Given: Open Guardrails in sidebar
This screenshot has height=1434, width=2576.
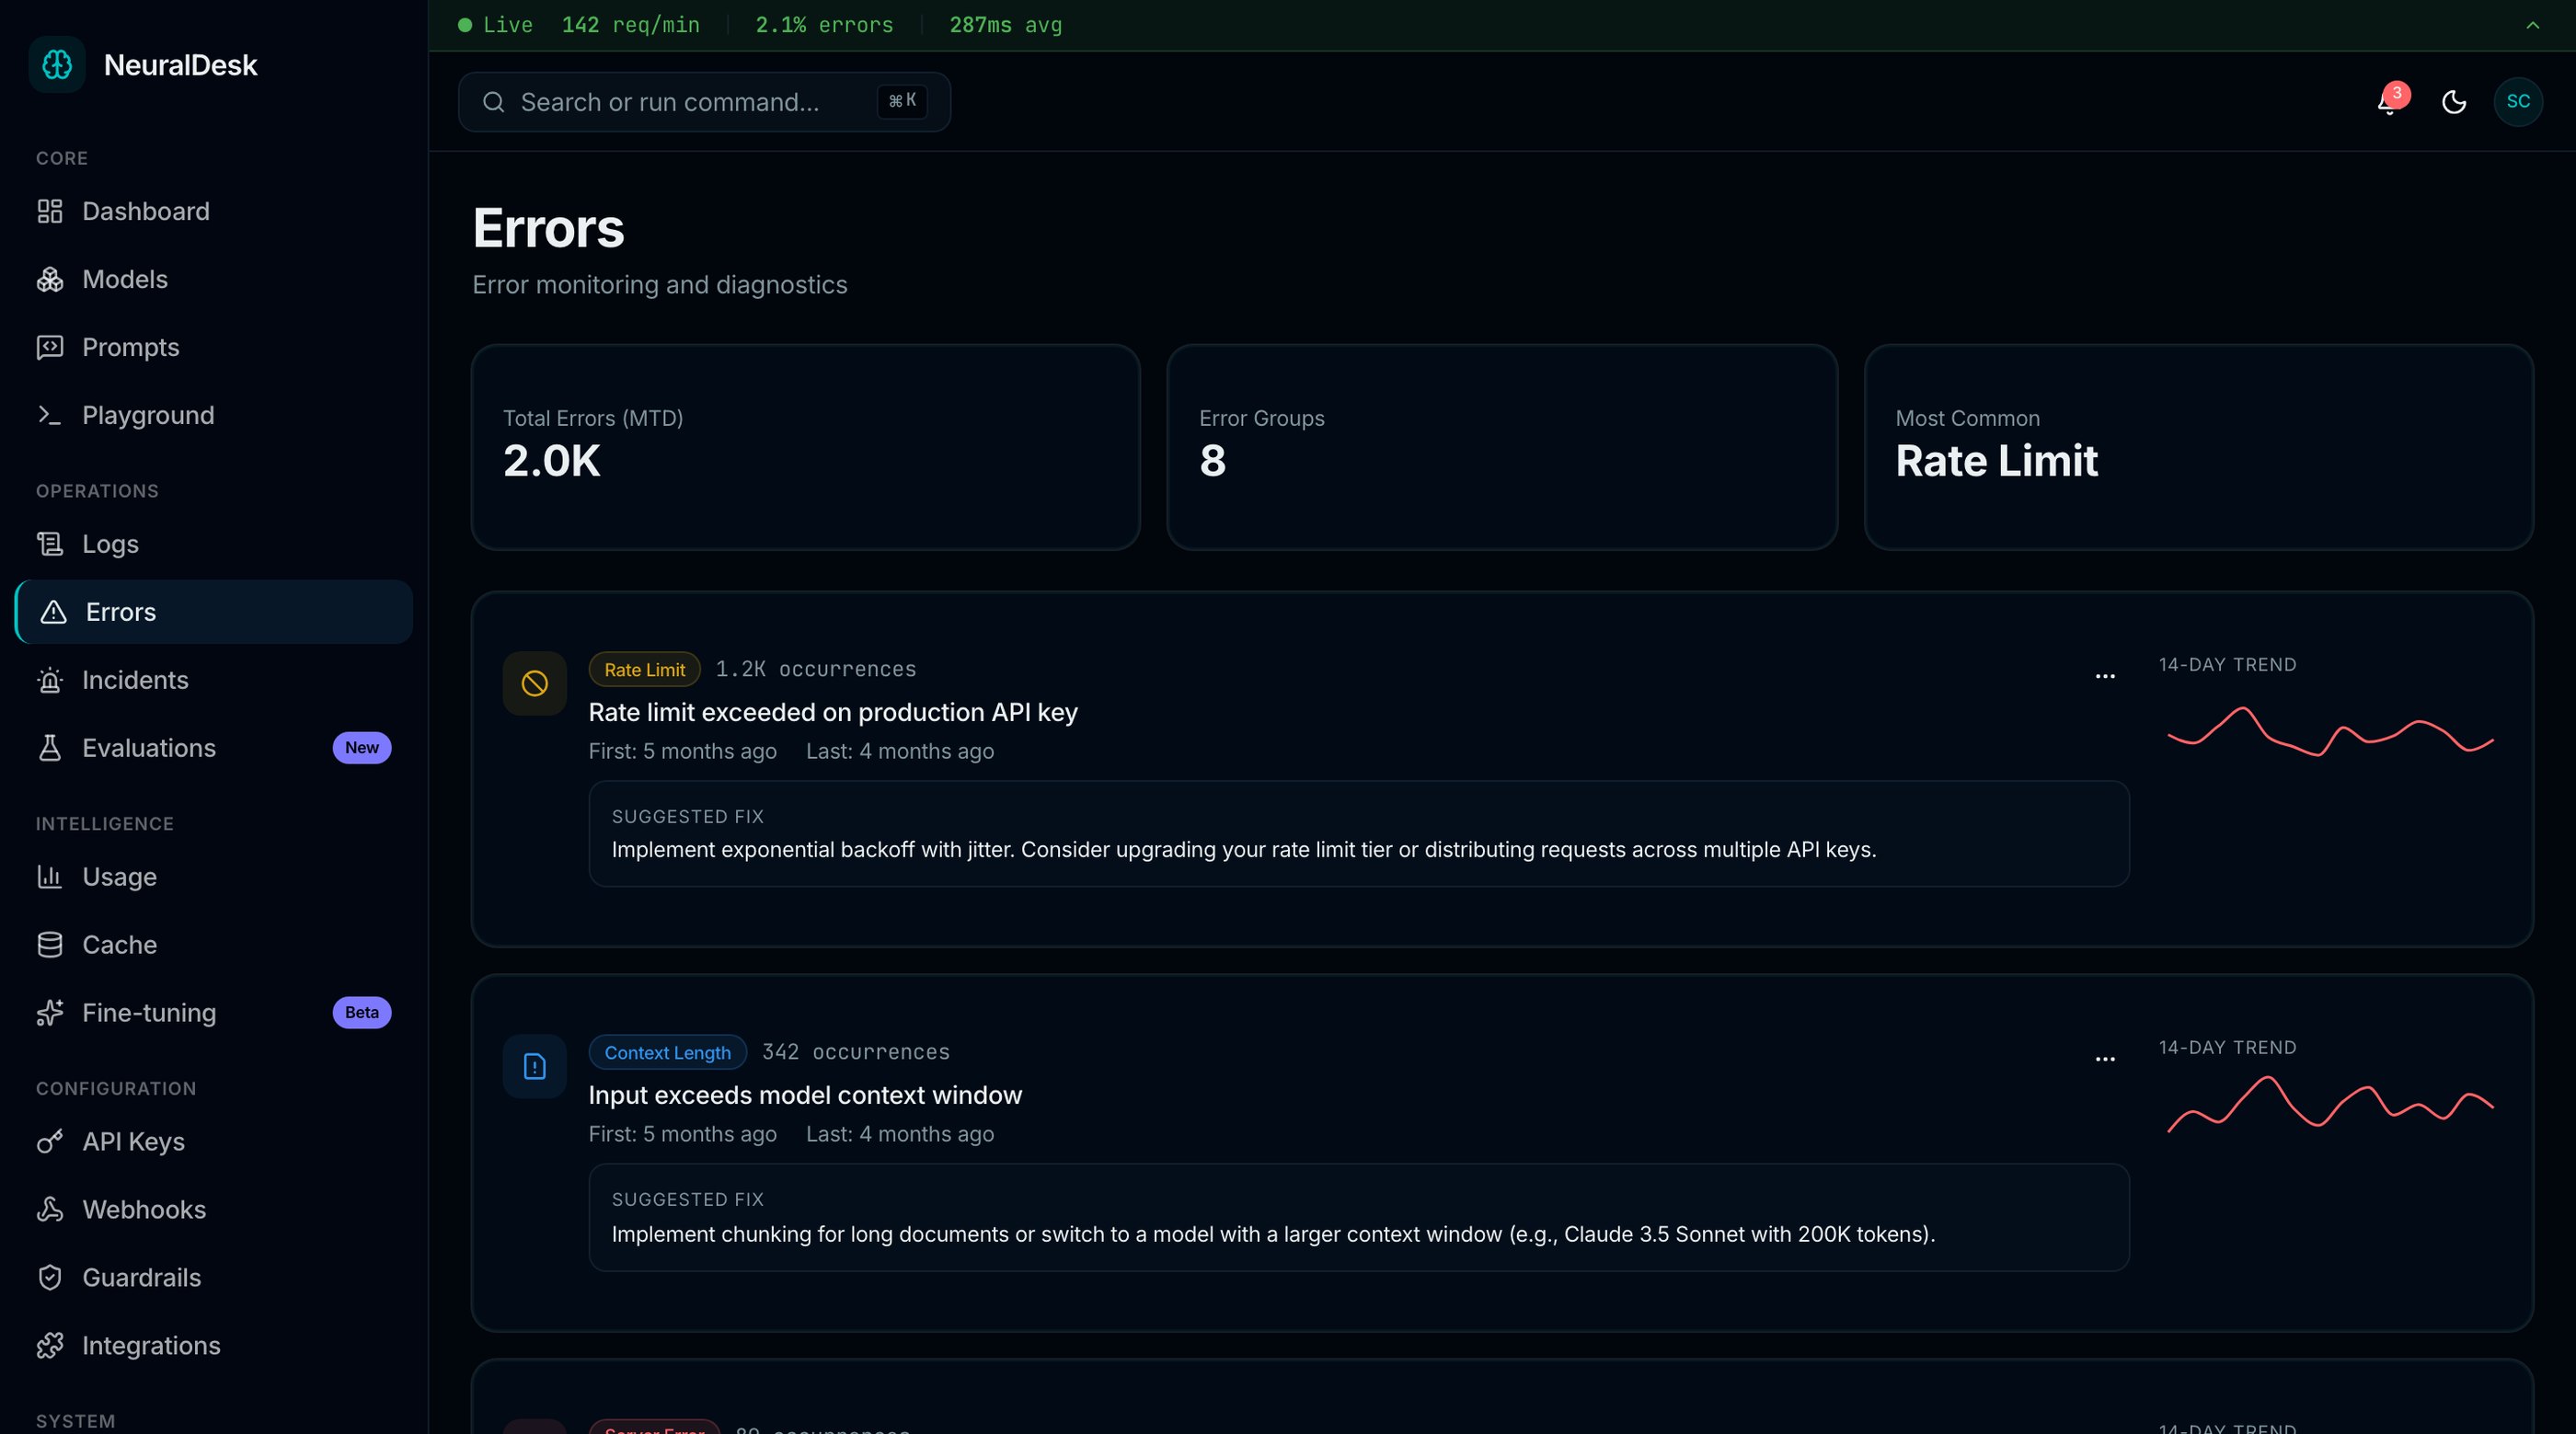Looking at the screenshot, I should click(214, 1278).
